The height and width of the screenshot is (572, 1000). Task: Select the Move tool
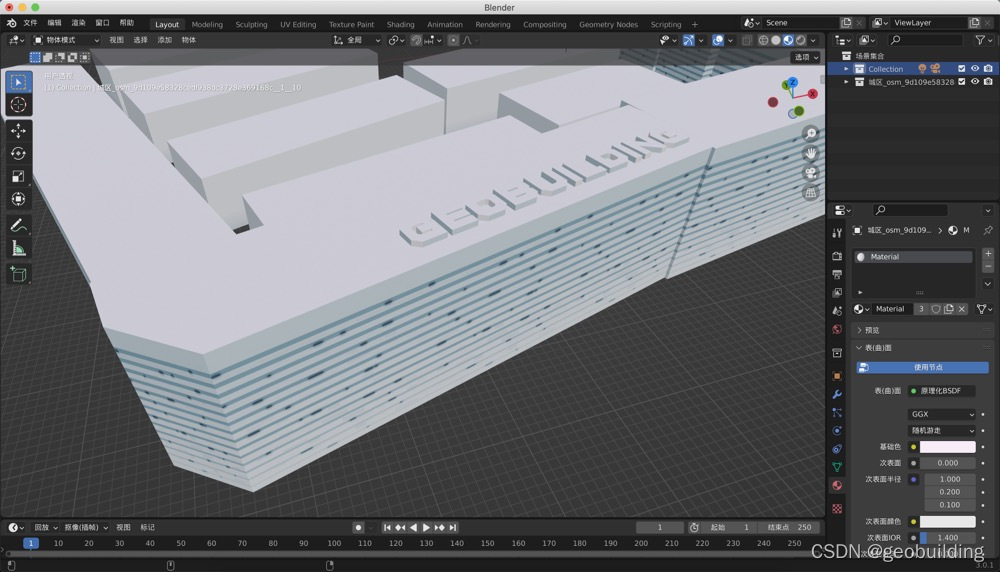click(18, 131)
